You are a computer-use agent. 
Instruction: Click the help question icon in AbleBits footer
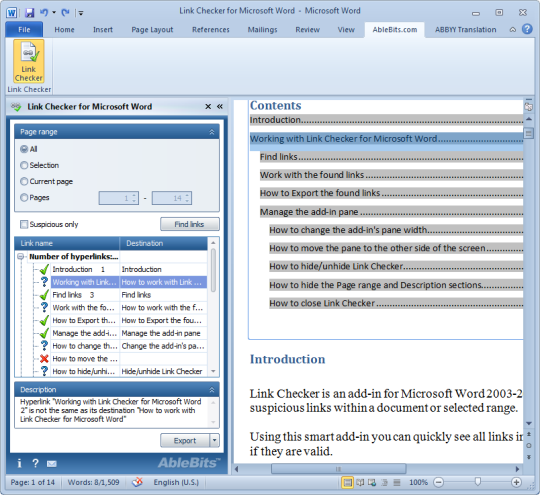click(35, 463)
